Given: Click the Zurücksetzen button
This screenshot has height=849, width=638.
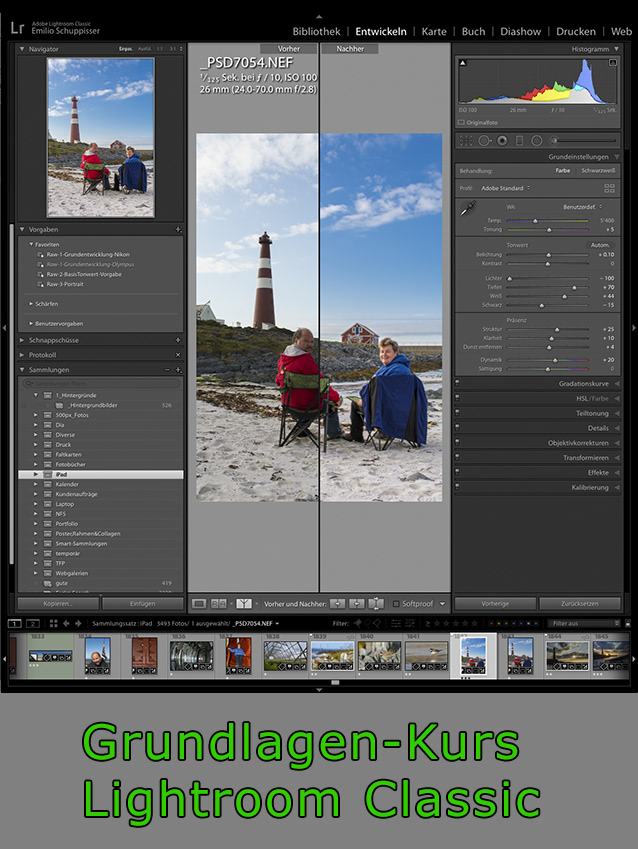Looking at the screenshot, I should (x=580, y=603).
